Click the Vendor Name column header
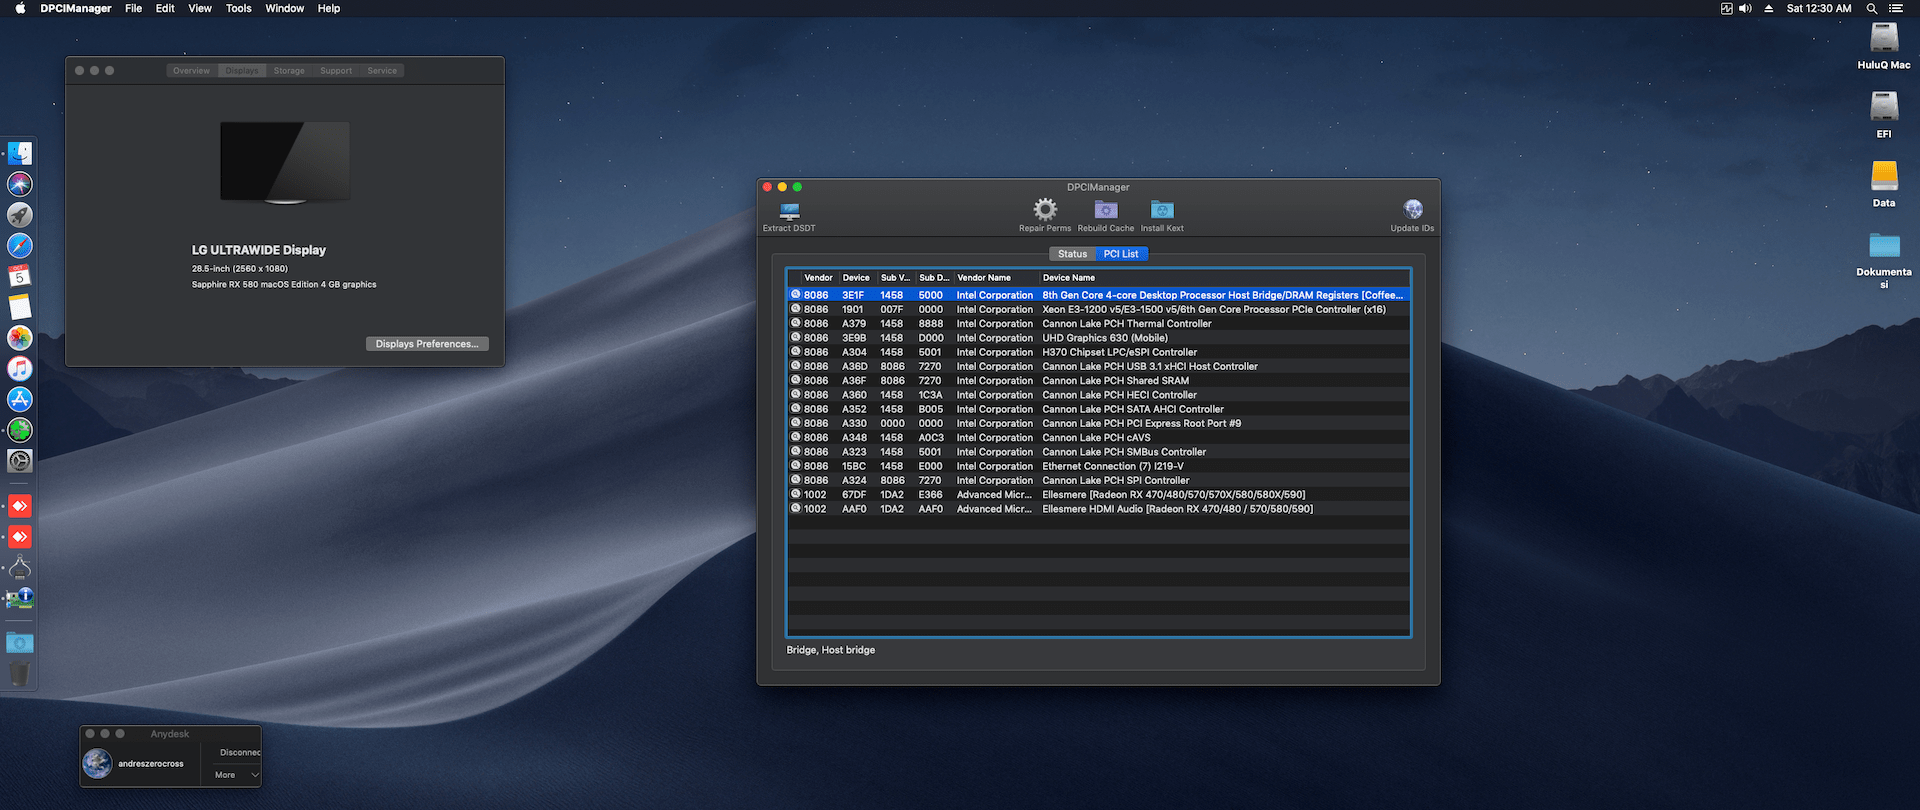Screen dimensions: 1920x810 (x=996, y=278)
